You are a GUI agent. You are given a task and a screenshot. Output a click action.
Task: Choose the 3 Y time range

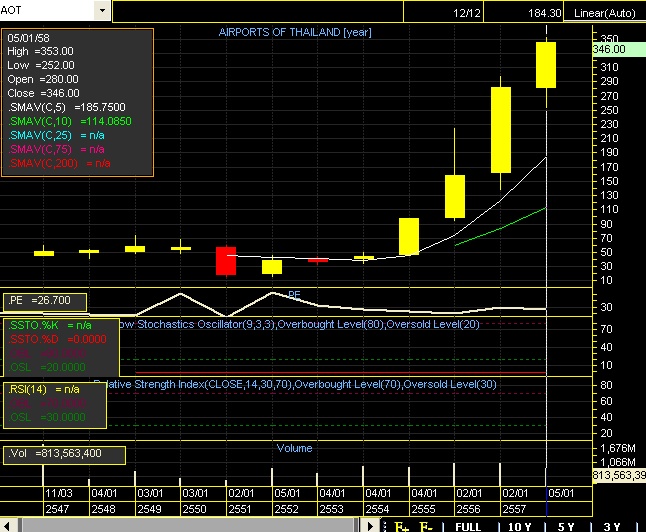[612, 525]
